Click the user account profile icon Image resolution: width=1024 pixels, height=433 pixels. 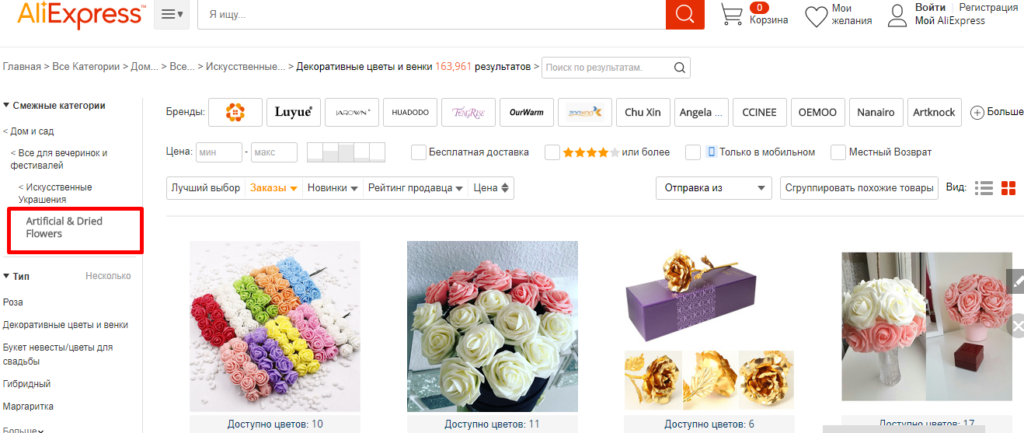[896, 15]
